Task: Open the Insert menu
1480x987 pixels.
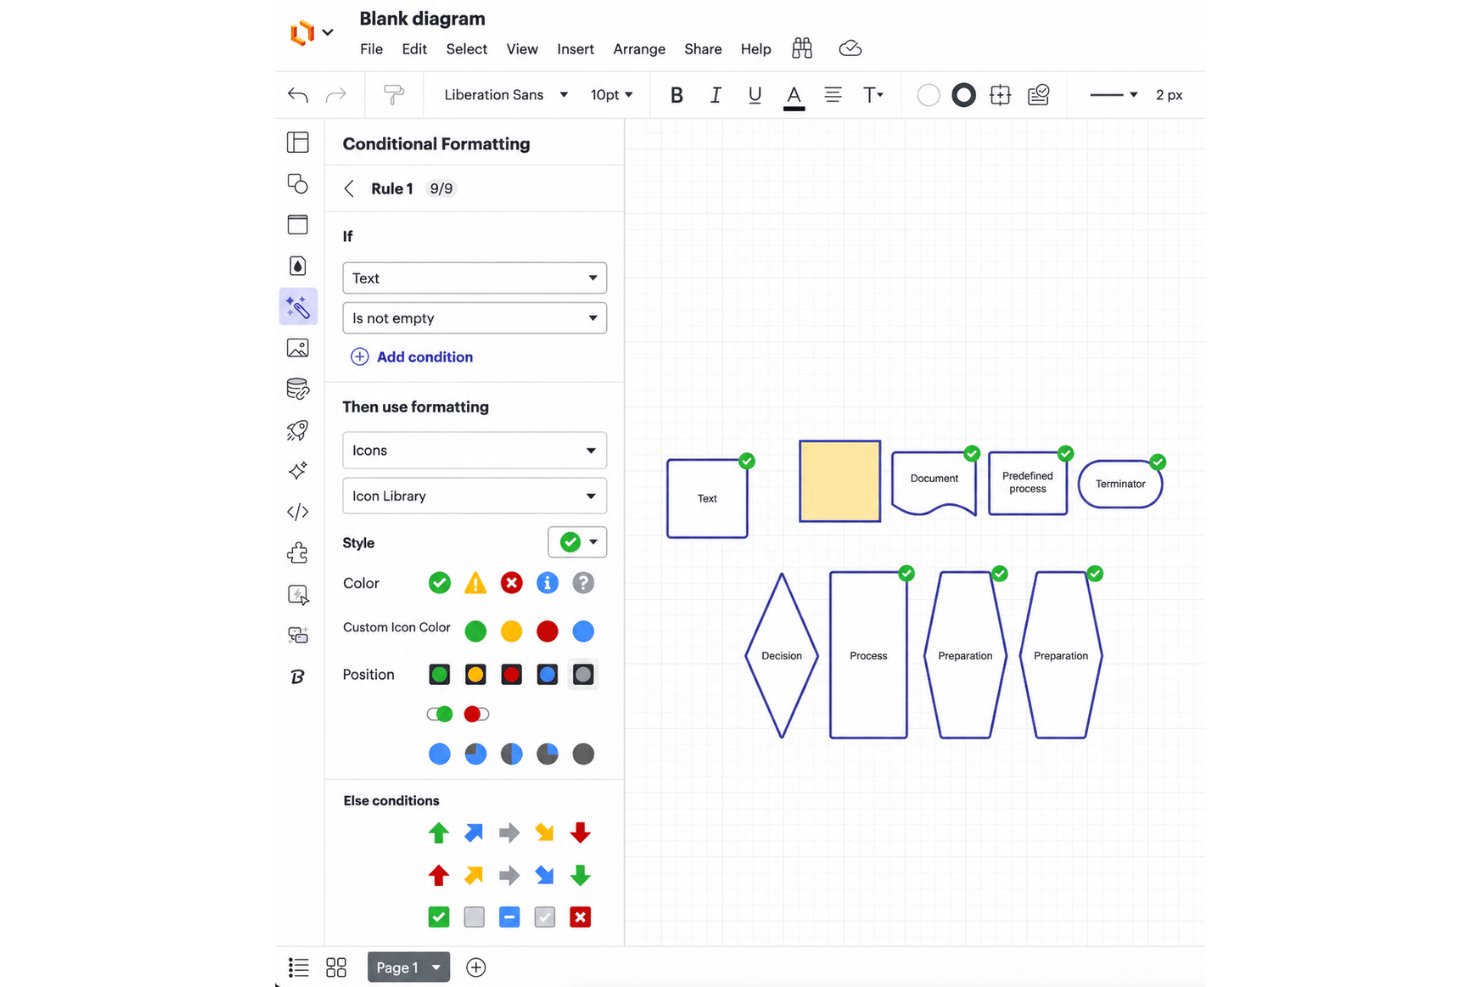Action: coord(576,49)
